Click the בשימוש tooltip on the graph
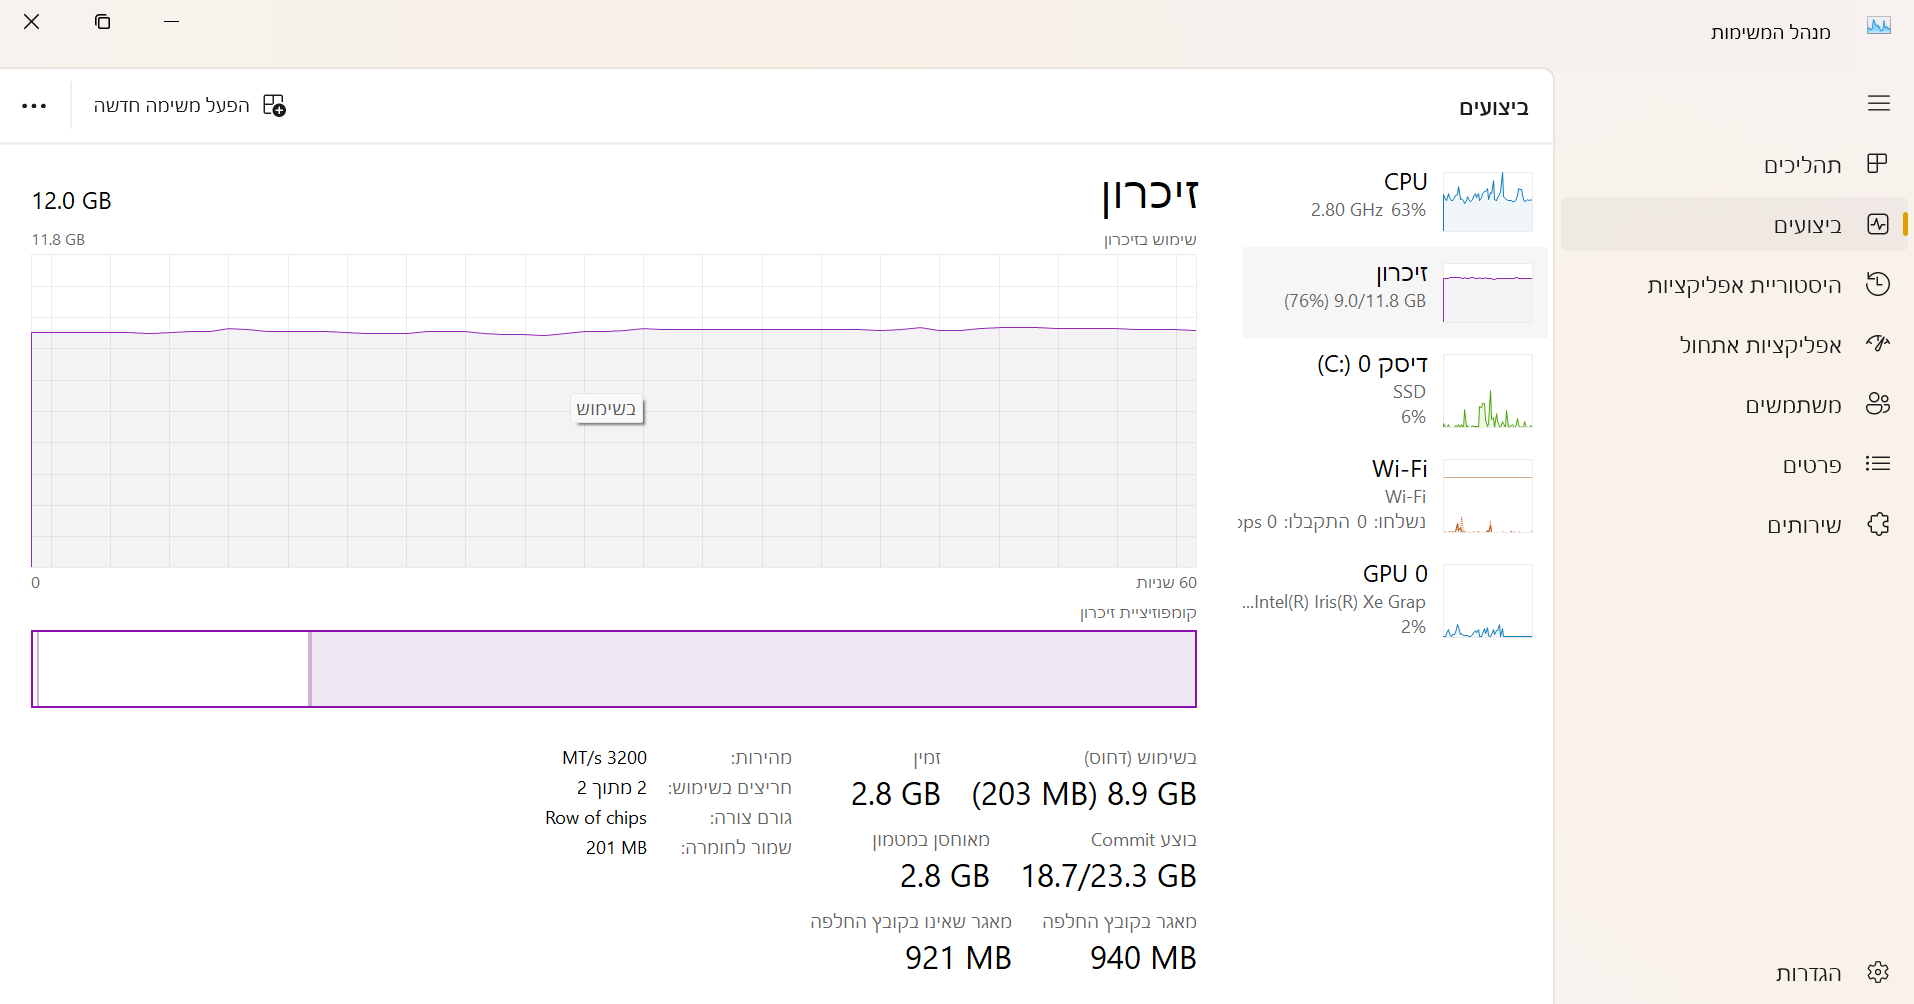1914x1004 pixels. pyautogui.click(x=607, y=409)
